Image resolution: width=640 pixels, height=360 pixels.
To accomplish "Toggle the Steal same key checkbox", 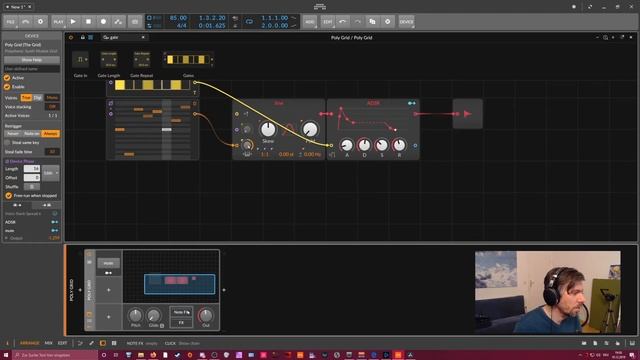I will click(7, 142).
